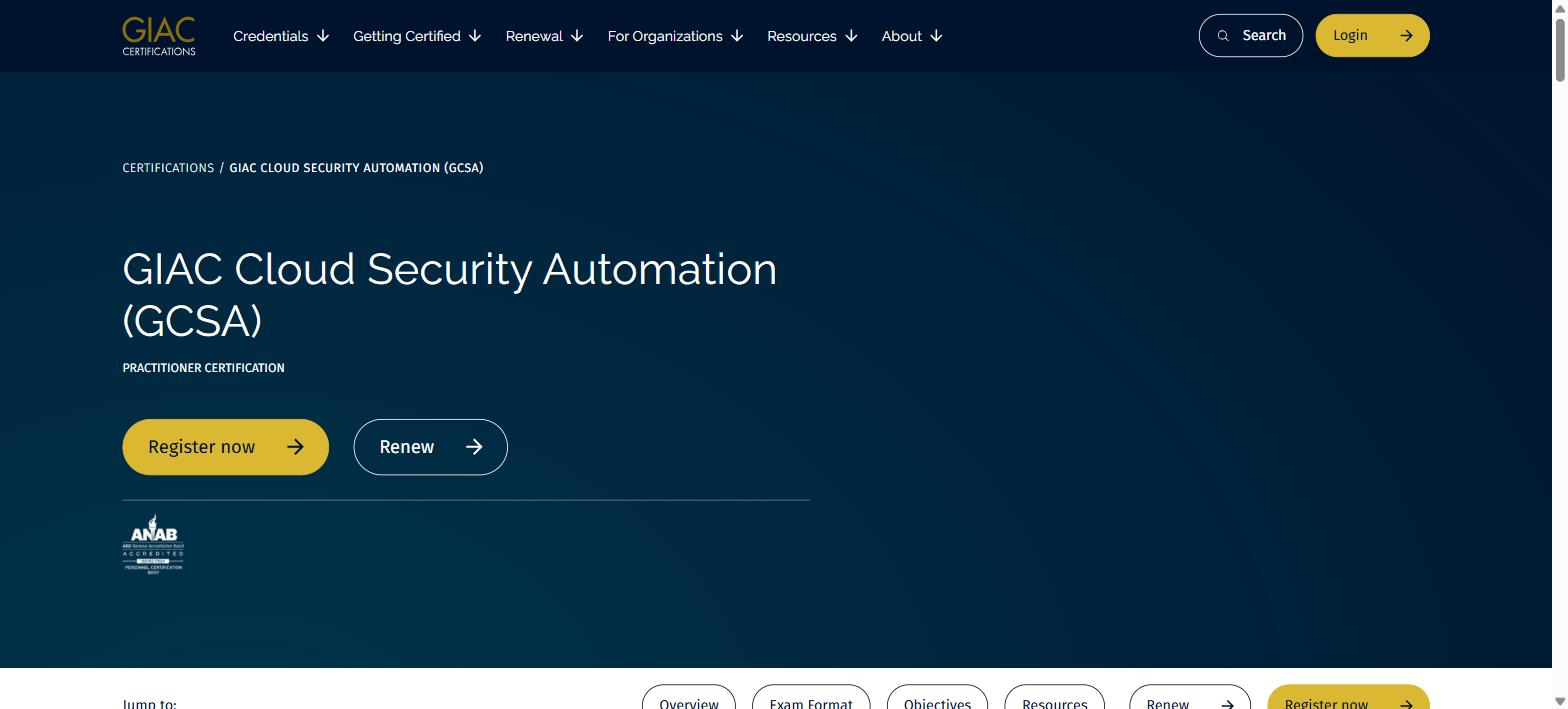Click the Login button

1372,35
